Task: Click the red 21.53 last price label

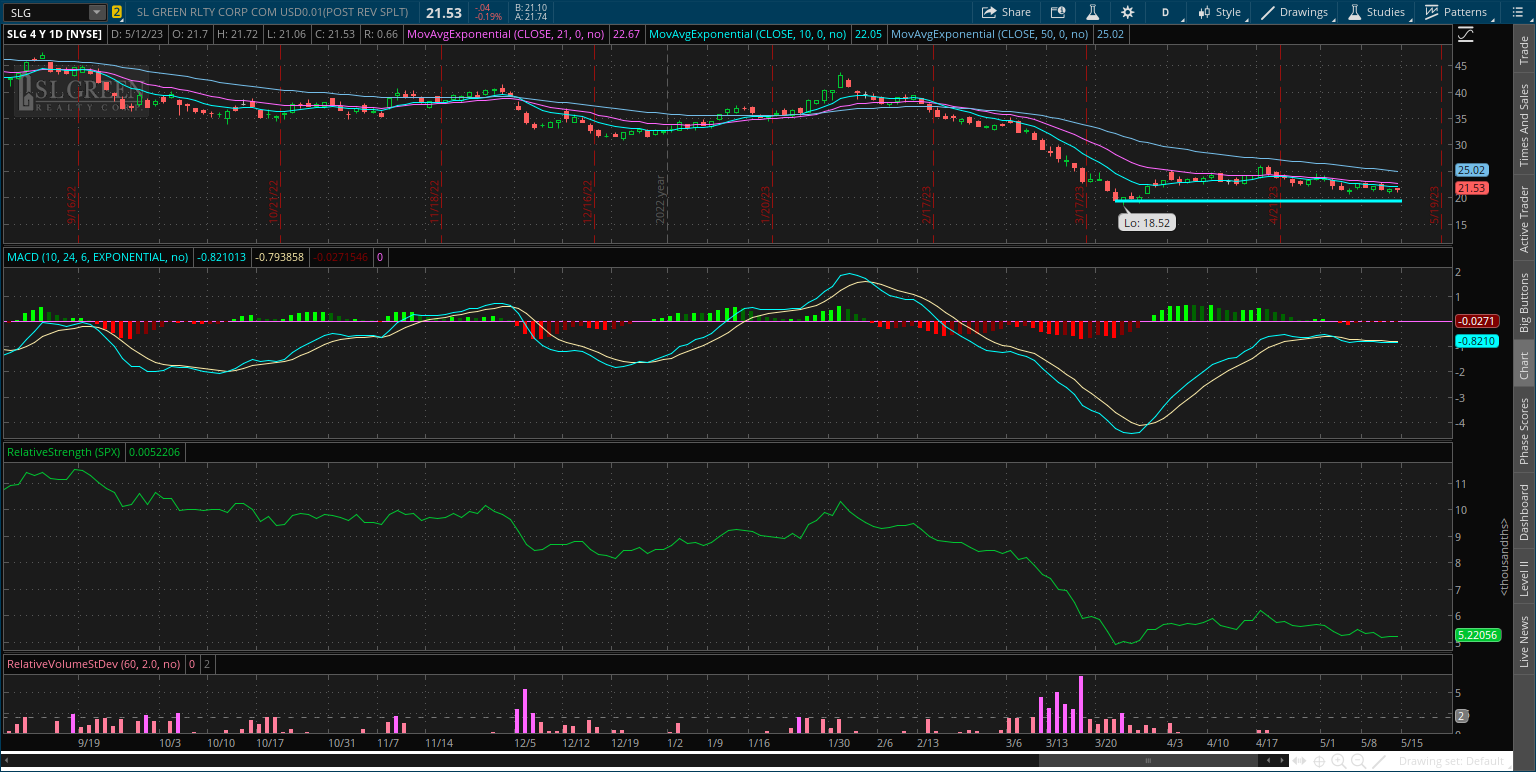Action: click(x=1472, y=188)
